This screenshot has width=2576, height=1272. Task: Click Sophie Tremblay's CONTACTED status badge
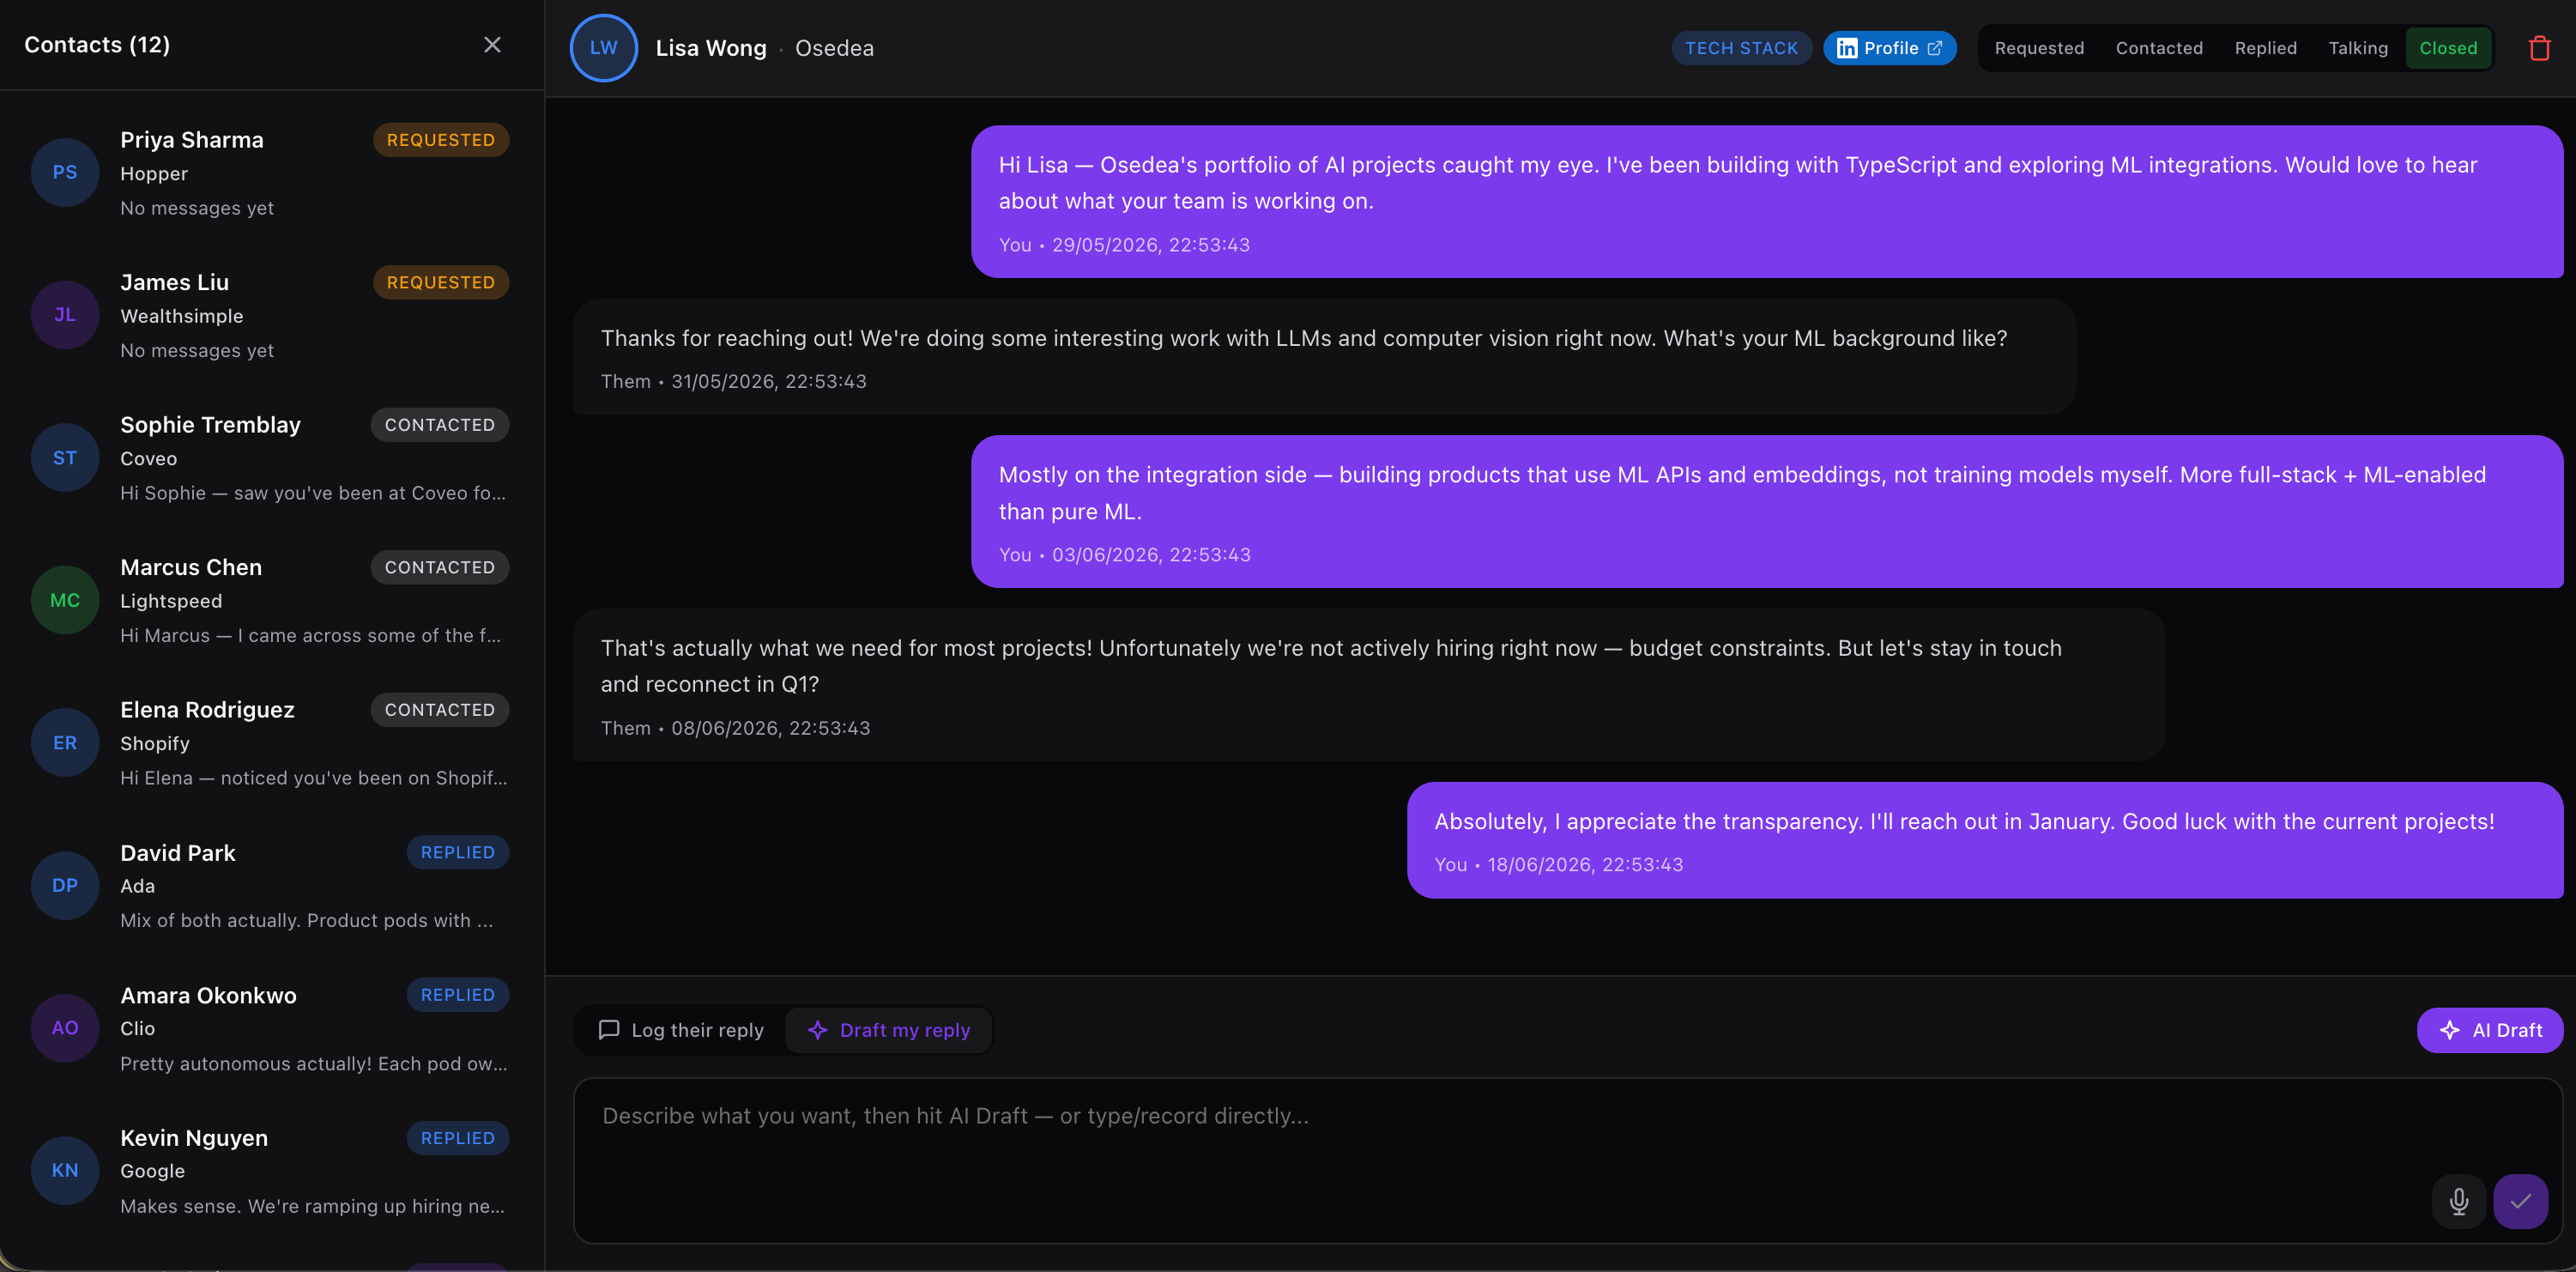point(440,425)
